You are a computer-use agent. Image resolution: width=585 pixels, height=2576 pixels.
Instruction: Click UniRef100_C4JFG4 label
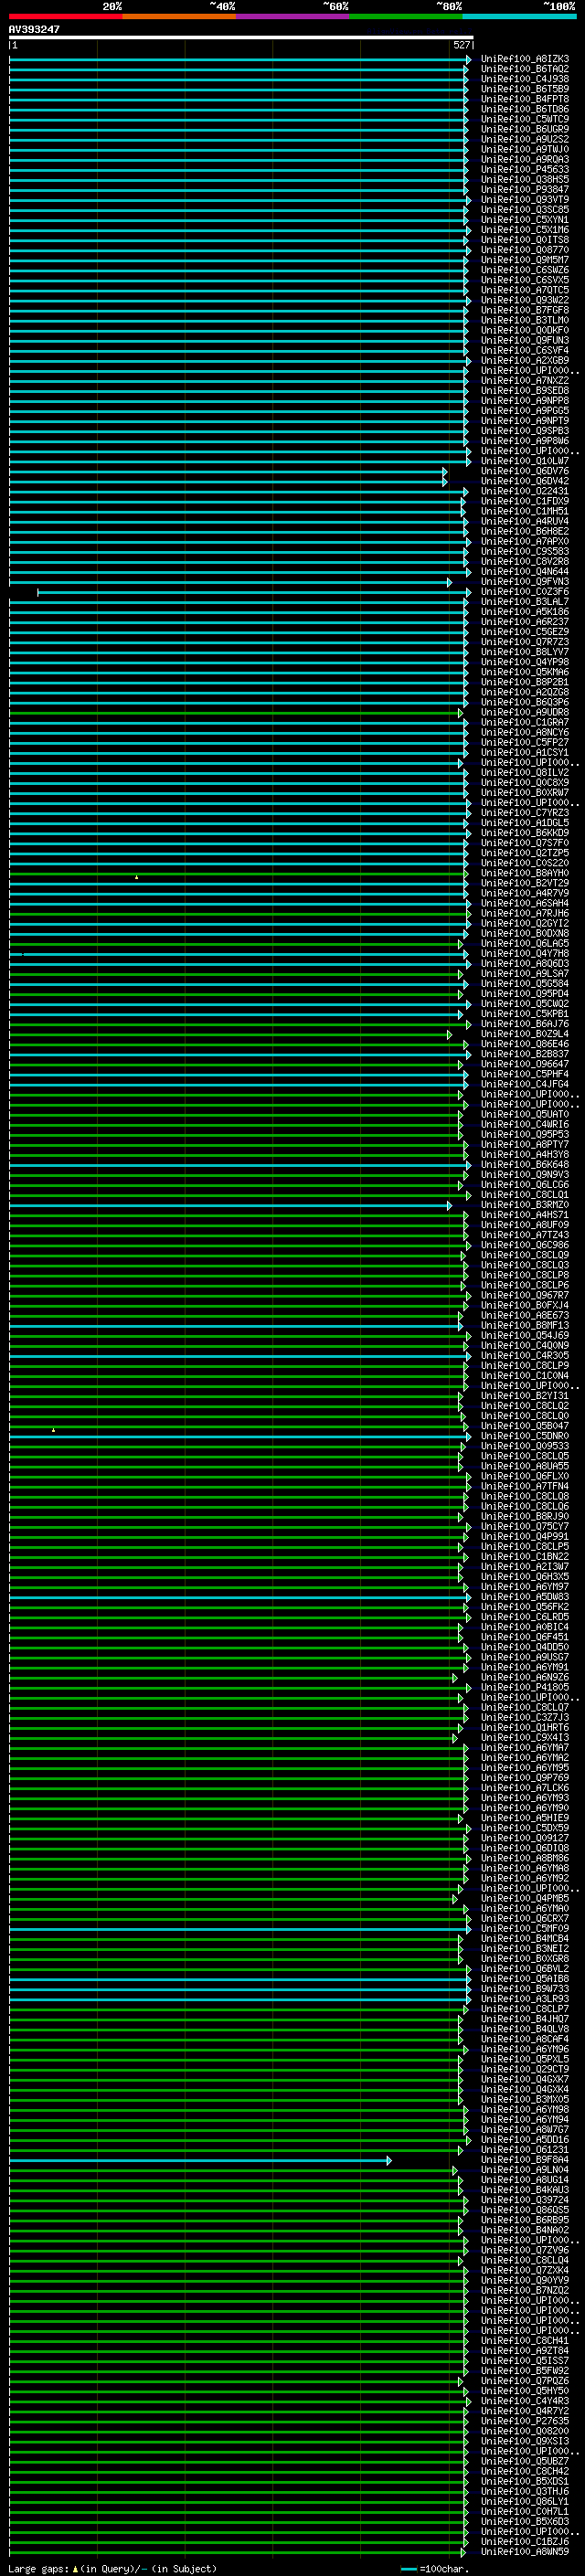pyautogui.click(x=525, y=1085)
